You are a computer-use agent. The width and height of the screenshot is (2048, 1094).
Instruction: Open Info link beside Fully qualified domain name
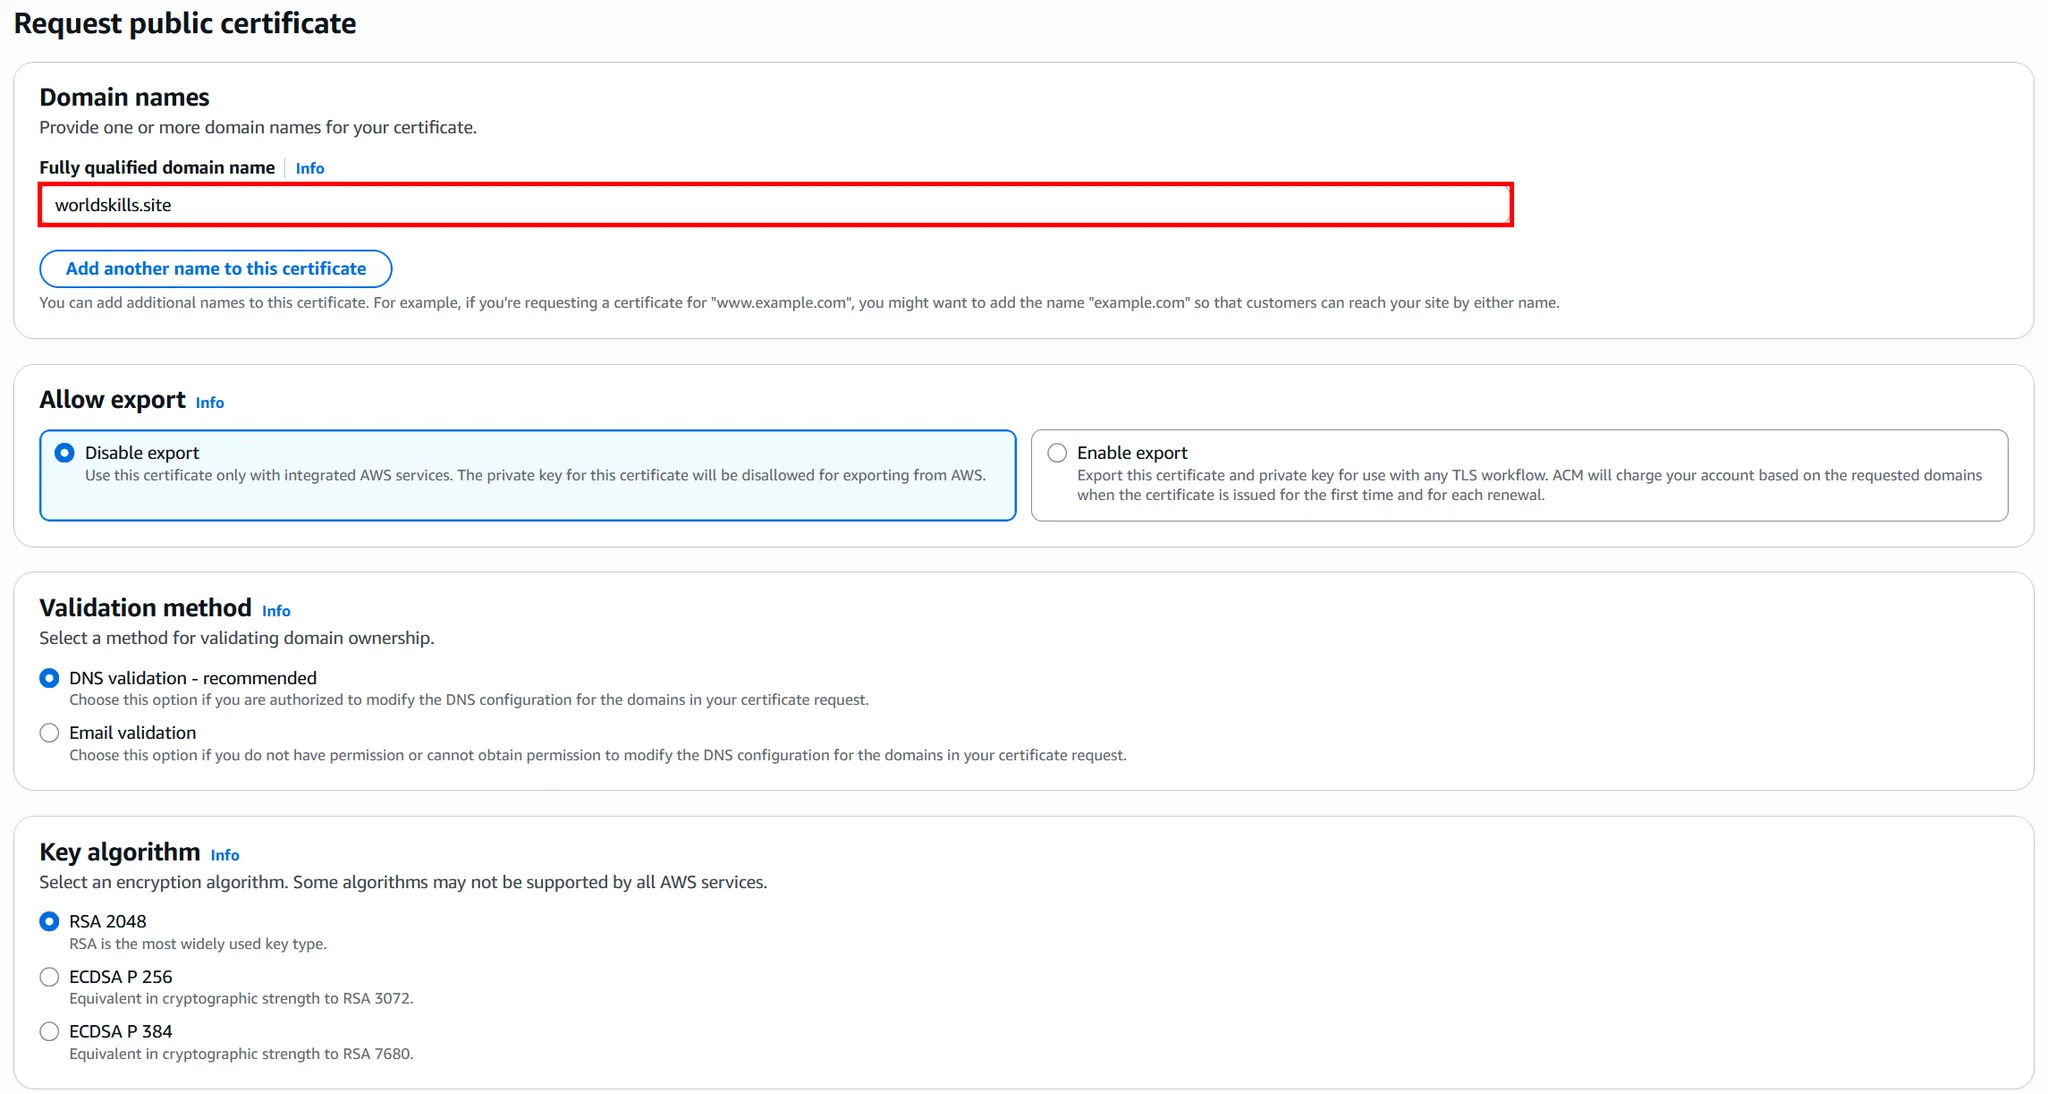click(310, 168)
